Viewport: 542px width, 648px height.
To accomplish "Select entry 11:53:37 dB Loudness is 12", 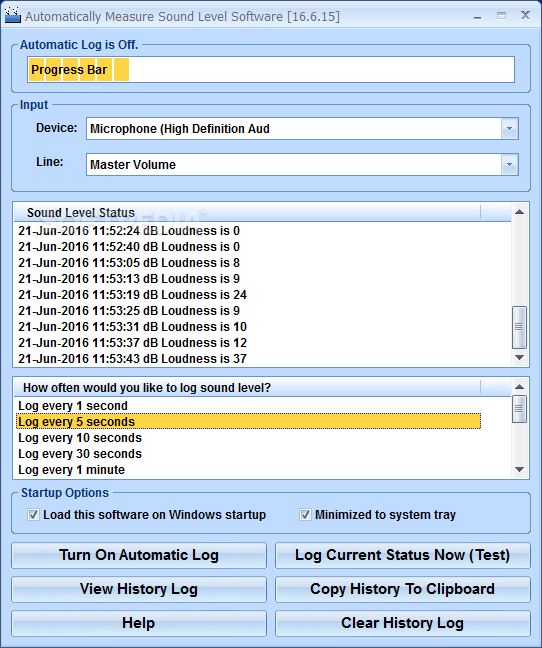I will [x=248, y=343].
